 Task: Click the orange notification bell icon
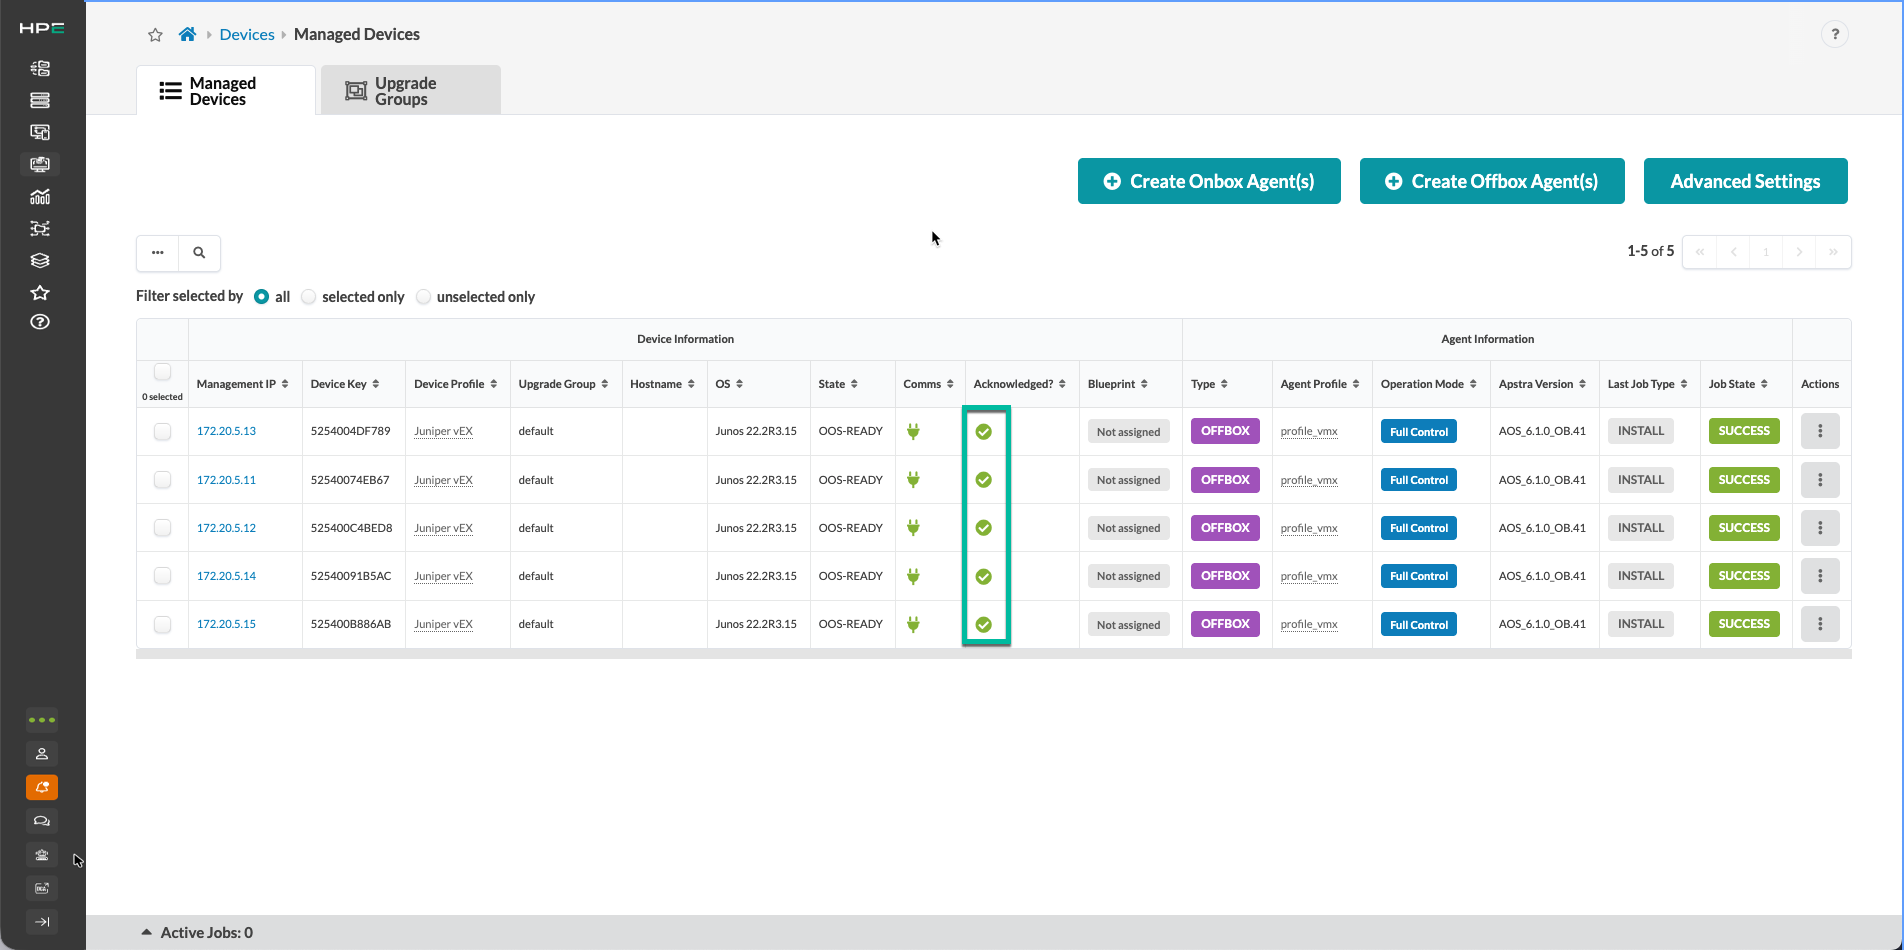point(42,787)
